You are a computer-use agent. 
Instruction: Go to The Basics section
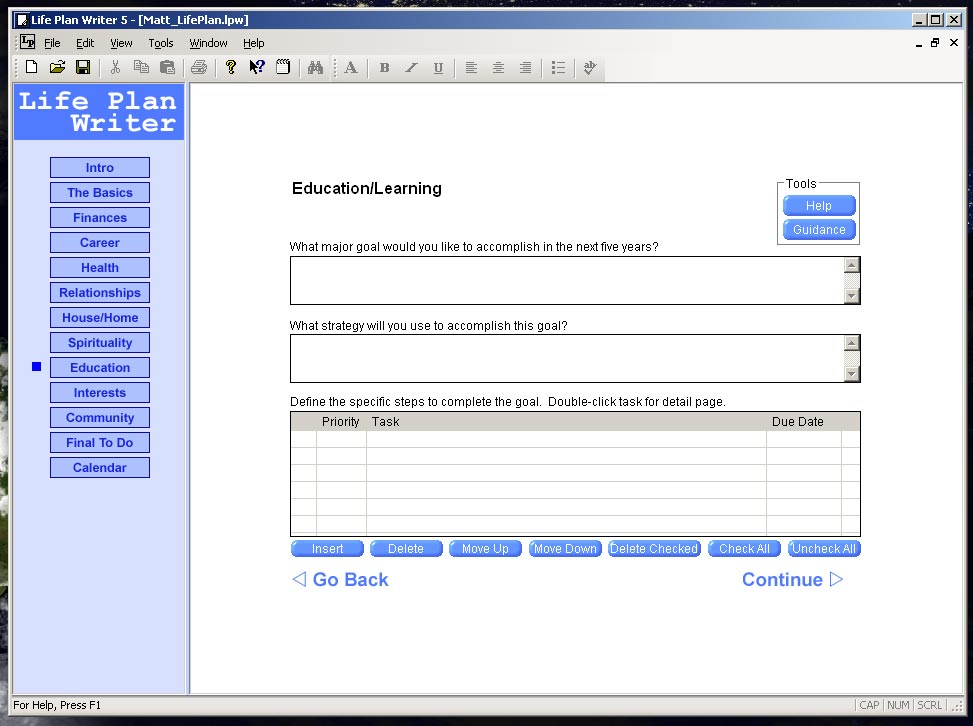click(100, 192)
